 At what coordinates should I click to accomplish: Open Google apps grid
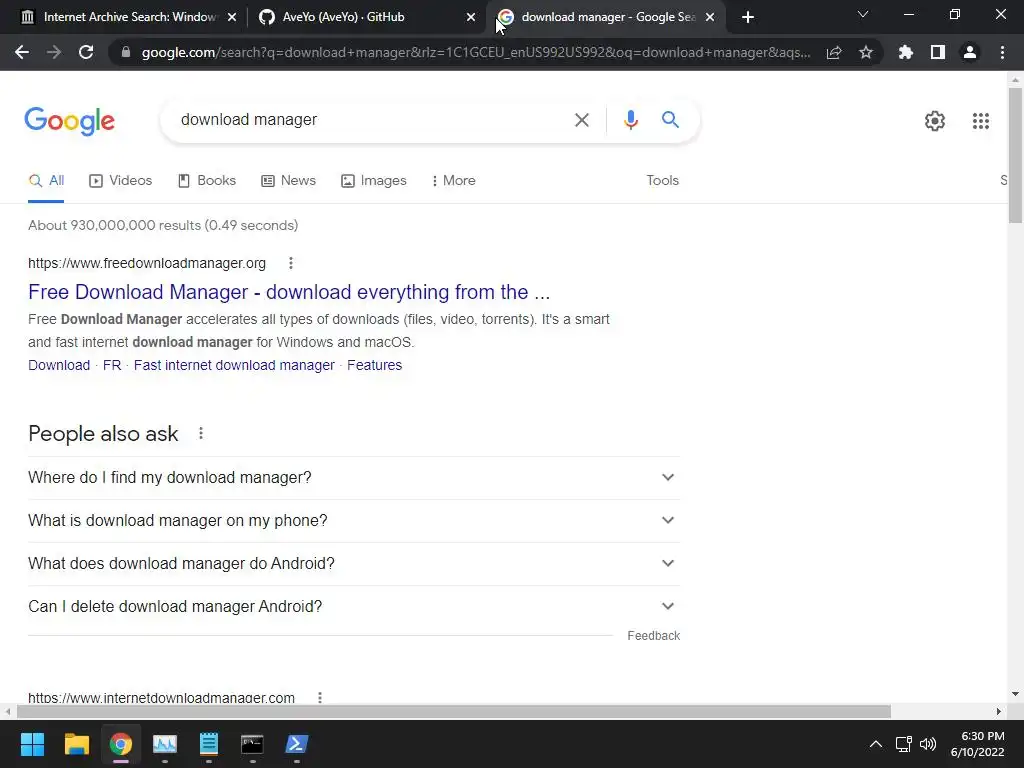980,121
